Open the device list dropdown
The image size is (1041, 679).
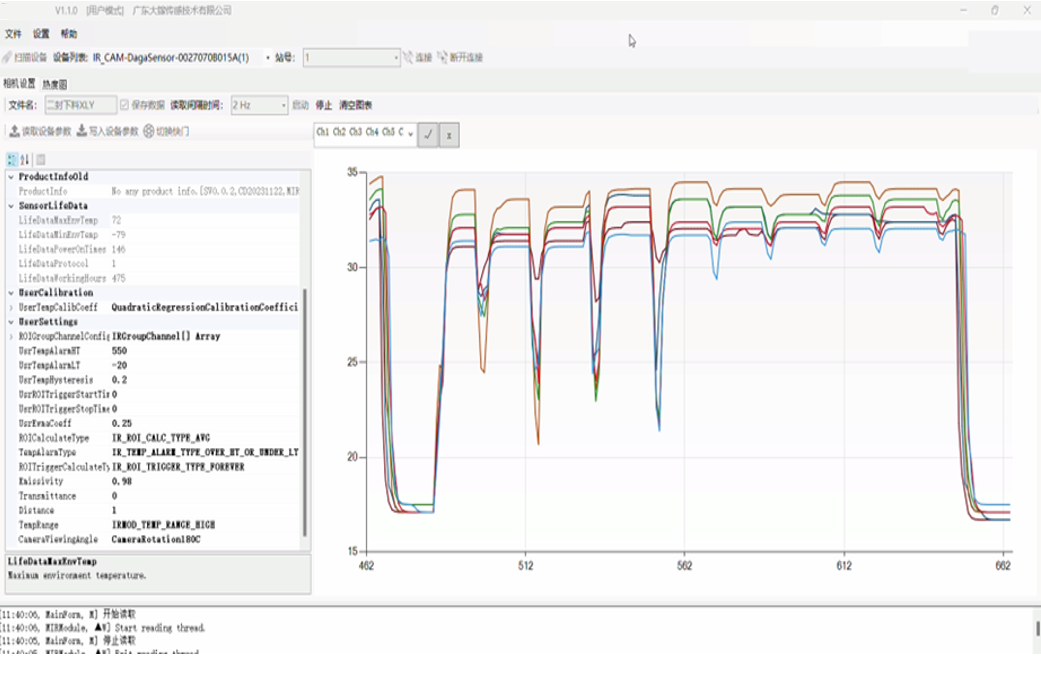click(x=268, y=58)
